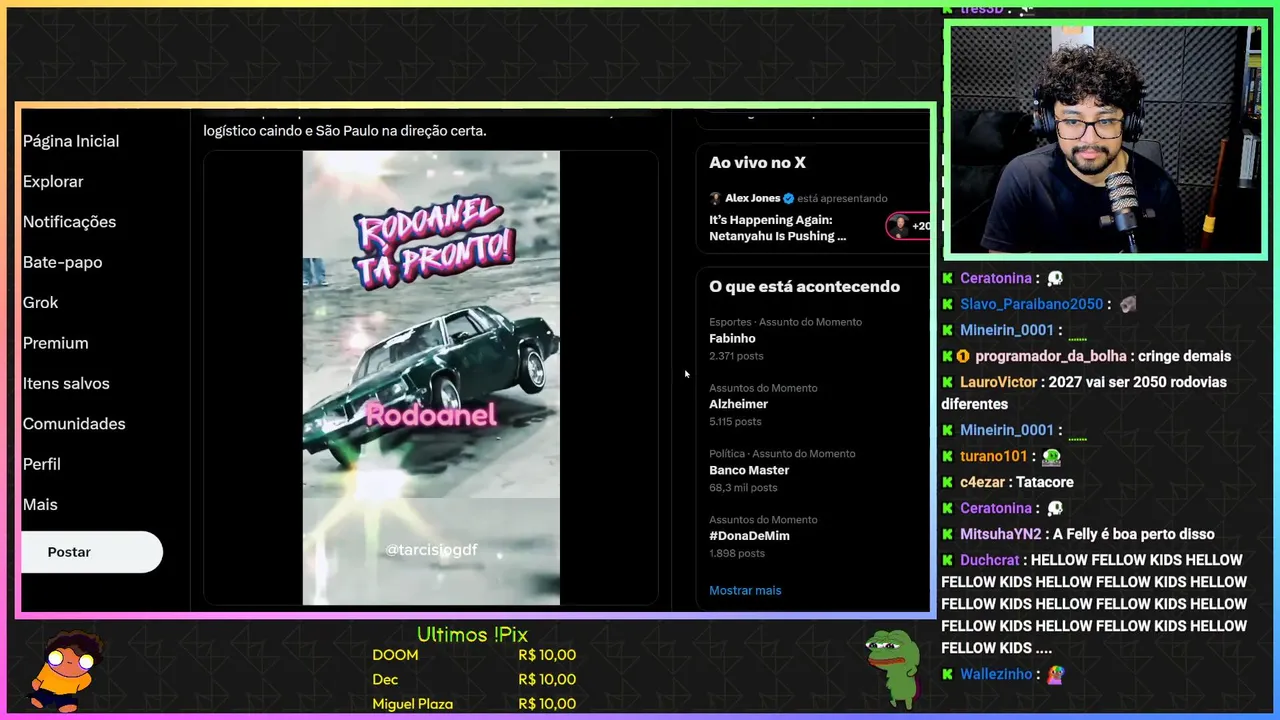Click username MitsuhaYN2 in chat

(1000, 534)
